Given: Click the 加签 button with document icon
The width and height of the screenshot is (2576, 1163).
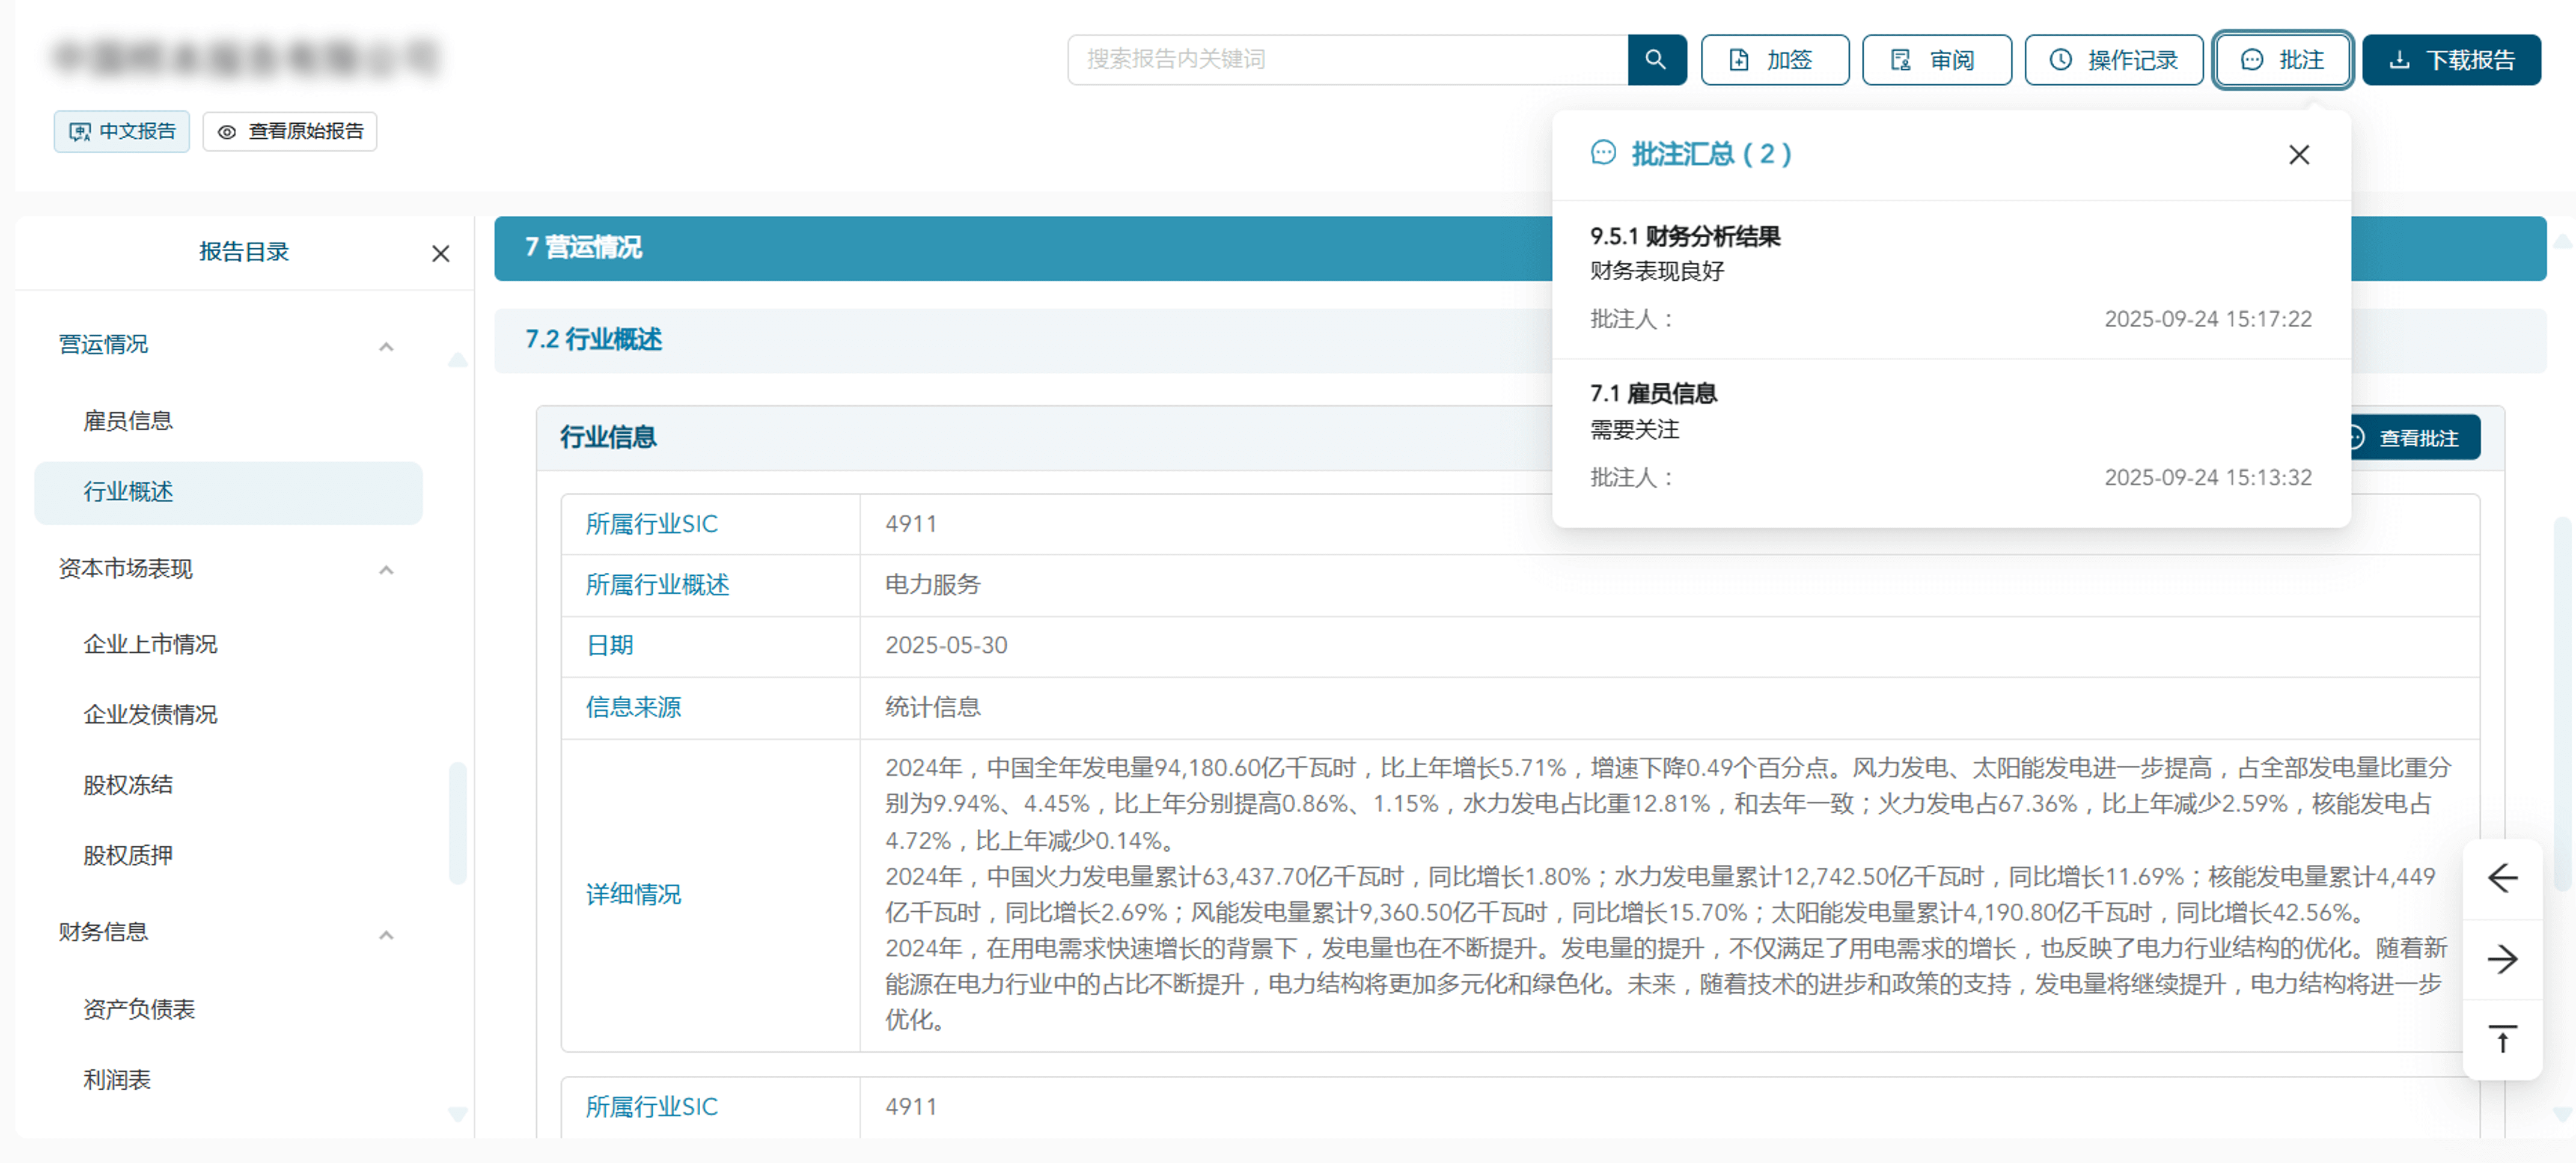Looking at the screenshot, I should point(1774,60).
